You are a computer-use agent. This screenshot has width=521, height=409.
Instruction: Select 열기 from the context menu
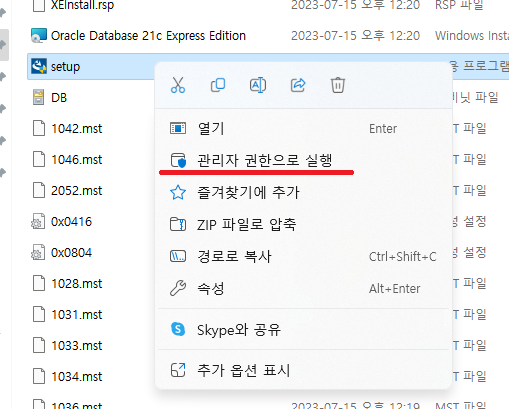[x=304, y=128]
